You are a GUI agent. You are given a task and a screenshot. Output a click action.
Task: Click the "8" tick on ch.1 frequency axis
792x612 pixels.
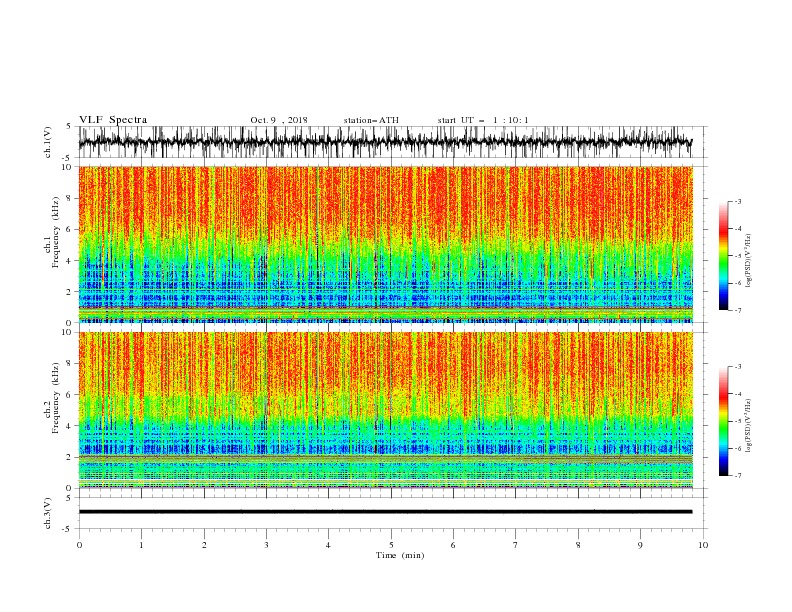pos(69,198)
